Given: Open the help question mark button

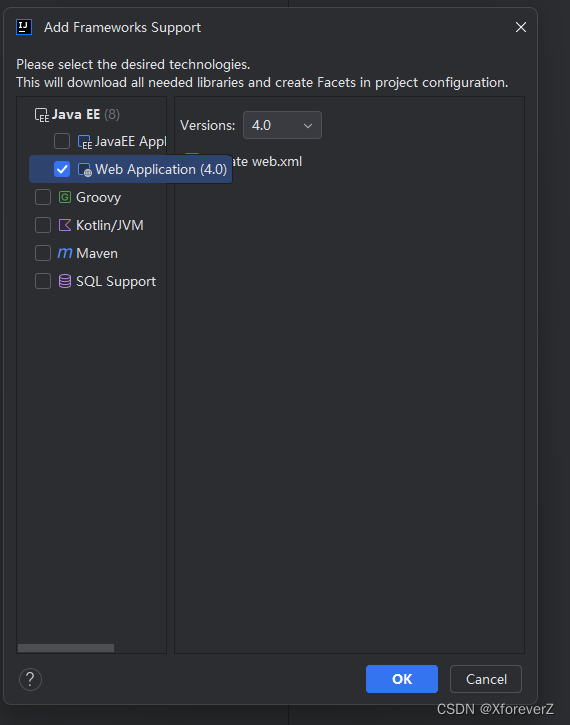Looking at the screenshot, I should 31,679.
